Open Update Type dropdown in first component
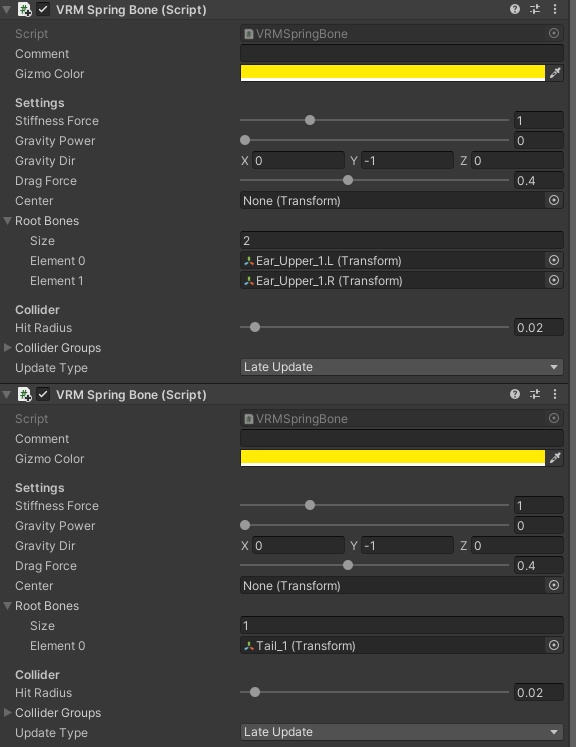Screen dimensions: 576x747 point(402,367)
